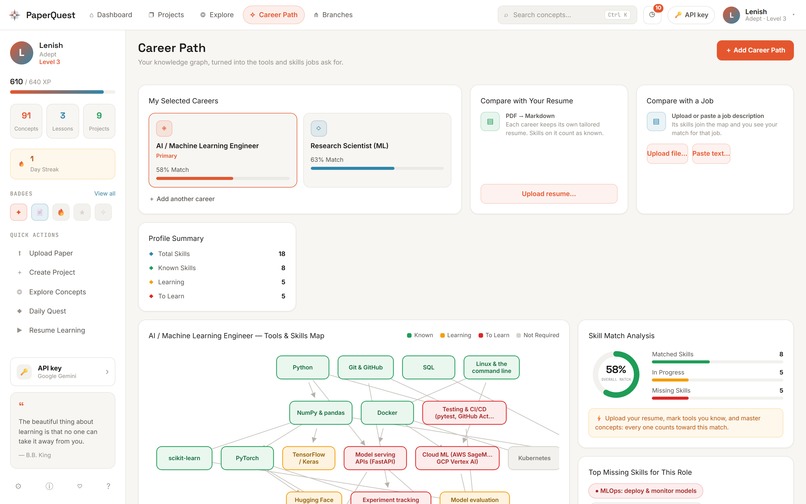Toggle the Not Required legend filter

pyautogui.click(x=538, y=335)
